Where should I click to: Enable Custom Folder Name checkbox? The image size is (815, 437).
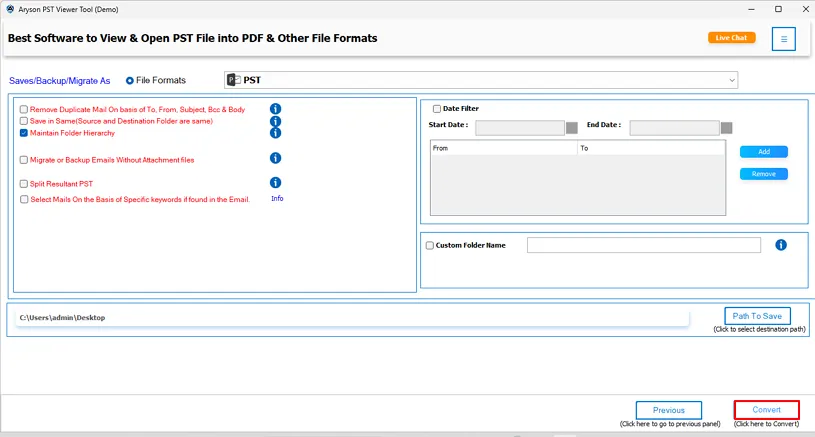430,245
